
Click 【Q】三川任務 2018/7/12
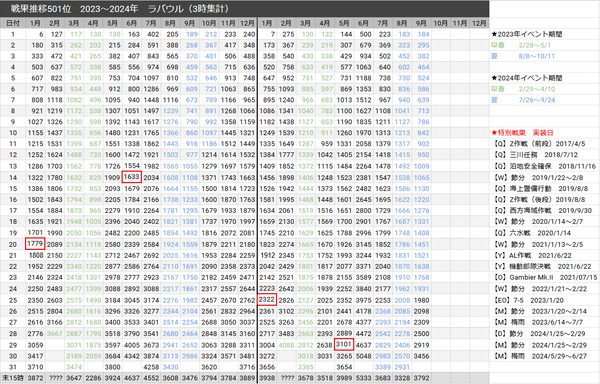[535, 155]
